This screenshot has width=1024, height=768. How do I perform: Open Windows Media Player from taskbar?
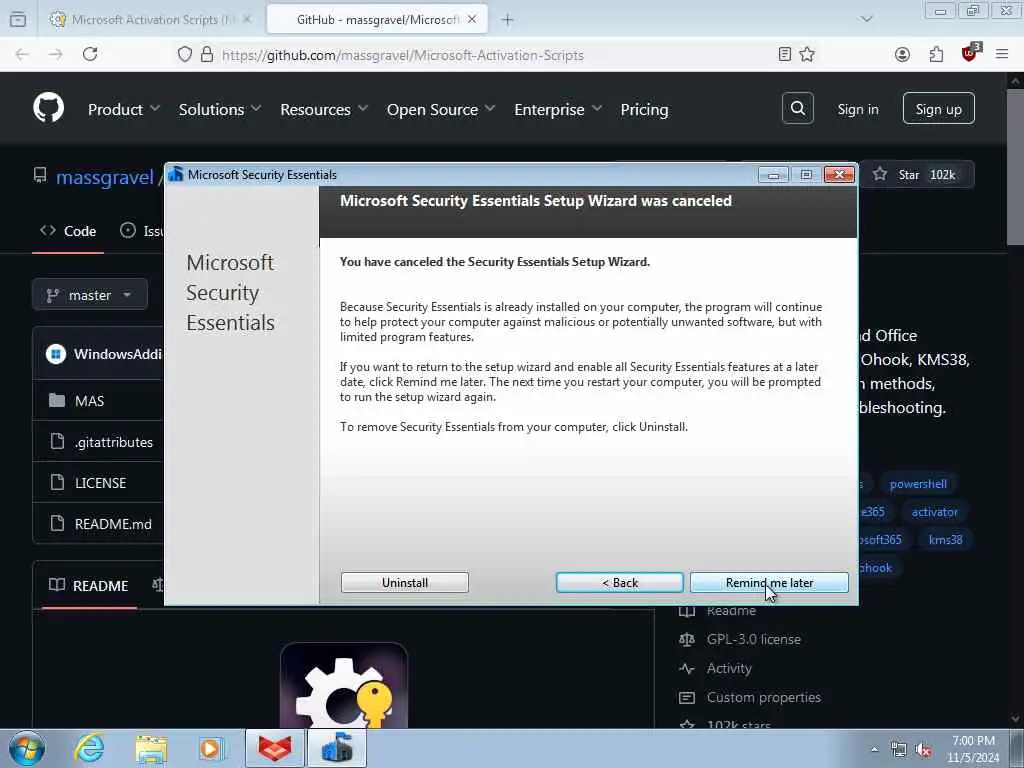click(x=212, y=748)
